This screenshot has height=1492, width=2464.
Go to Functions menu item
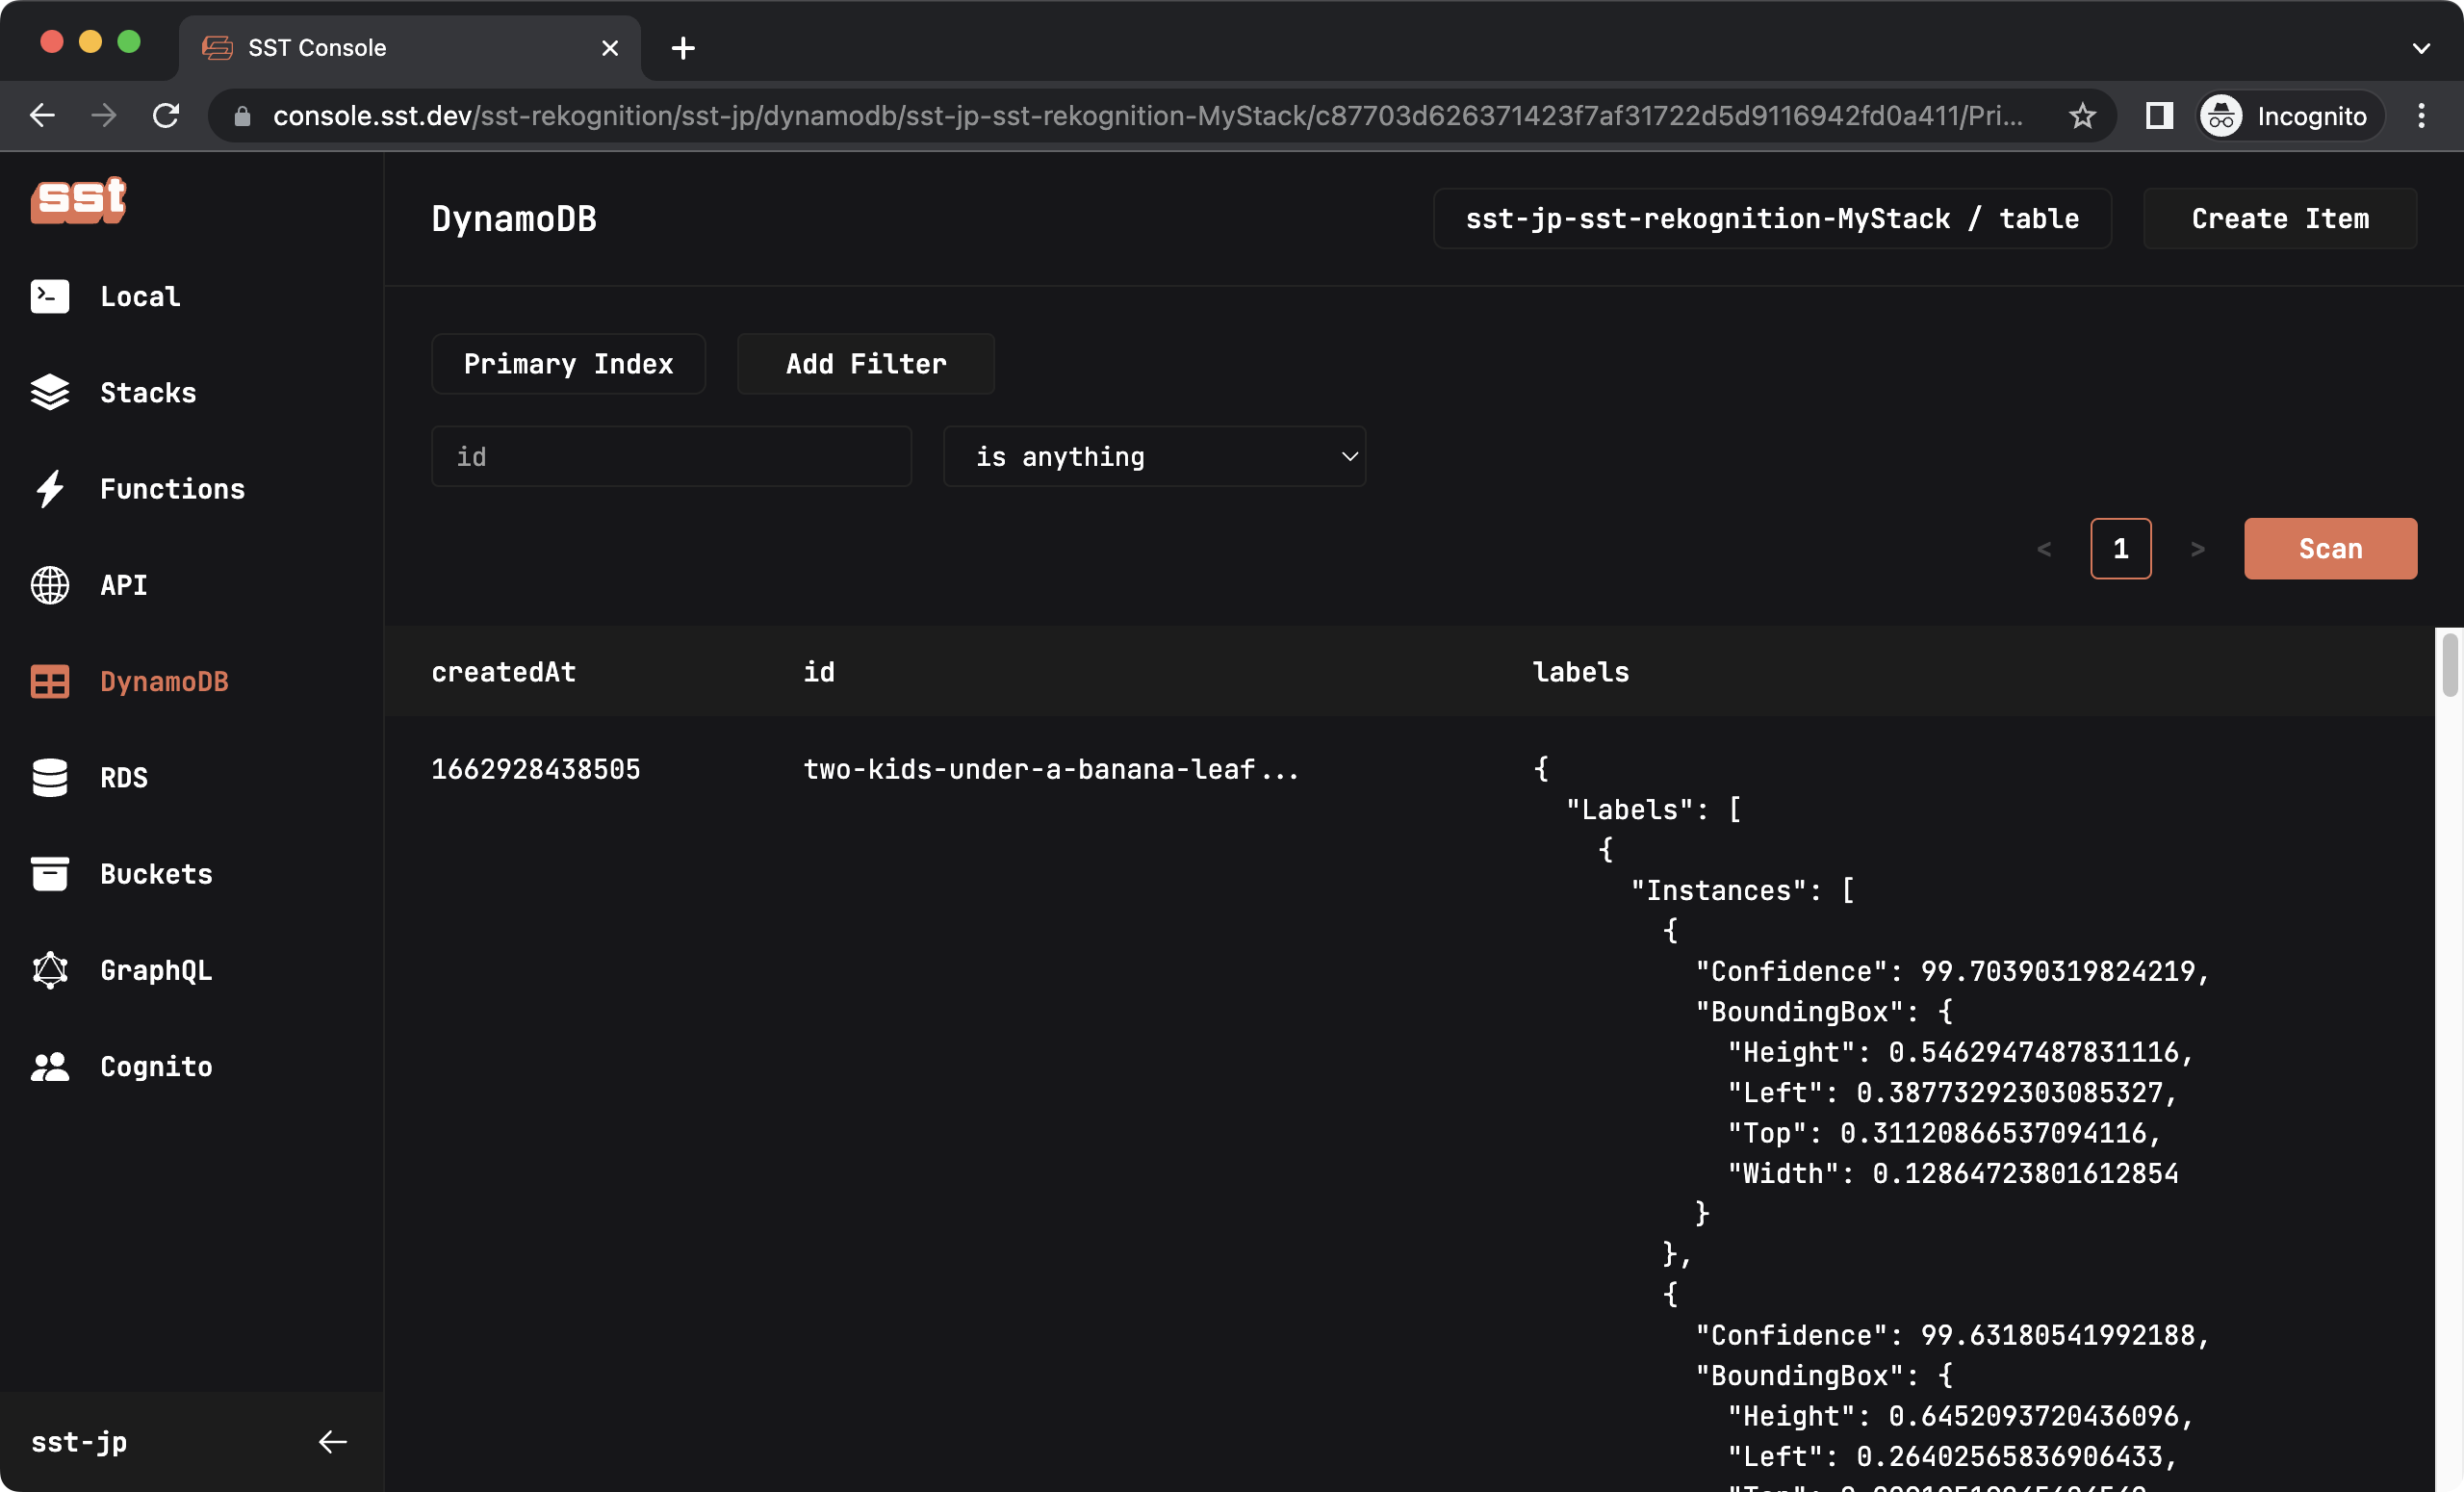point(172,488)
